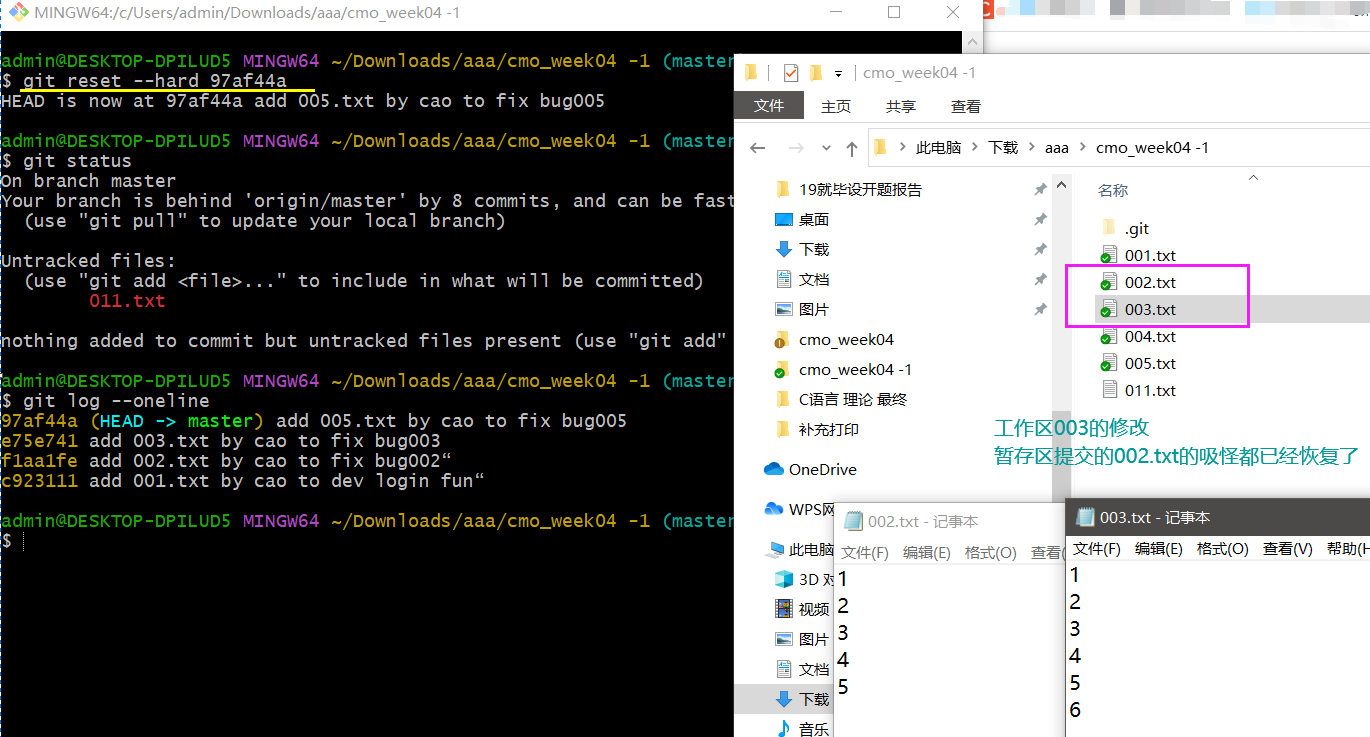This screenshot has width=1370, height=737.
Task: Open 文件(F) menu in 003.txt Notepad
Action: (1097, 549)
